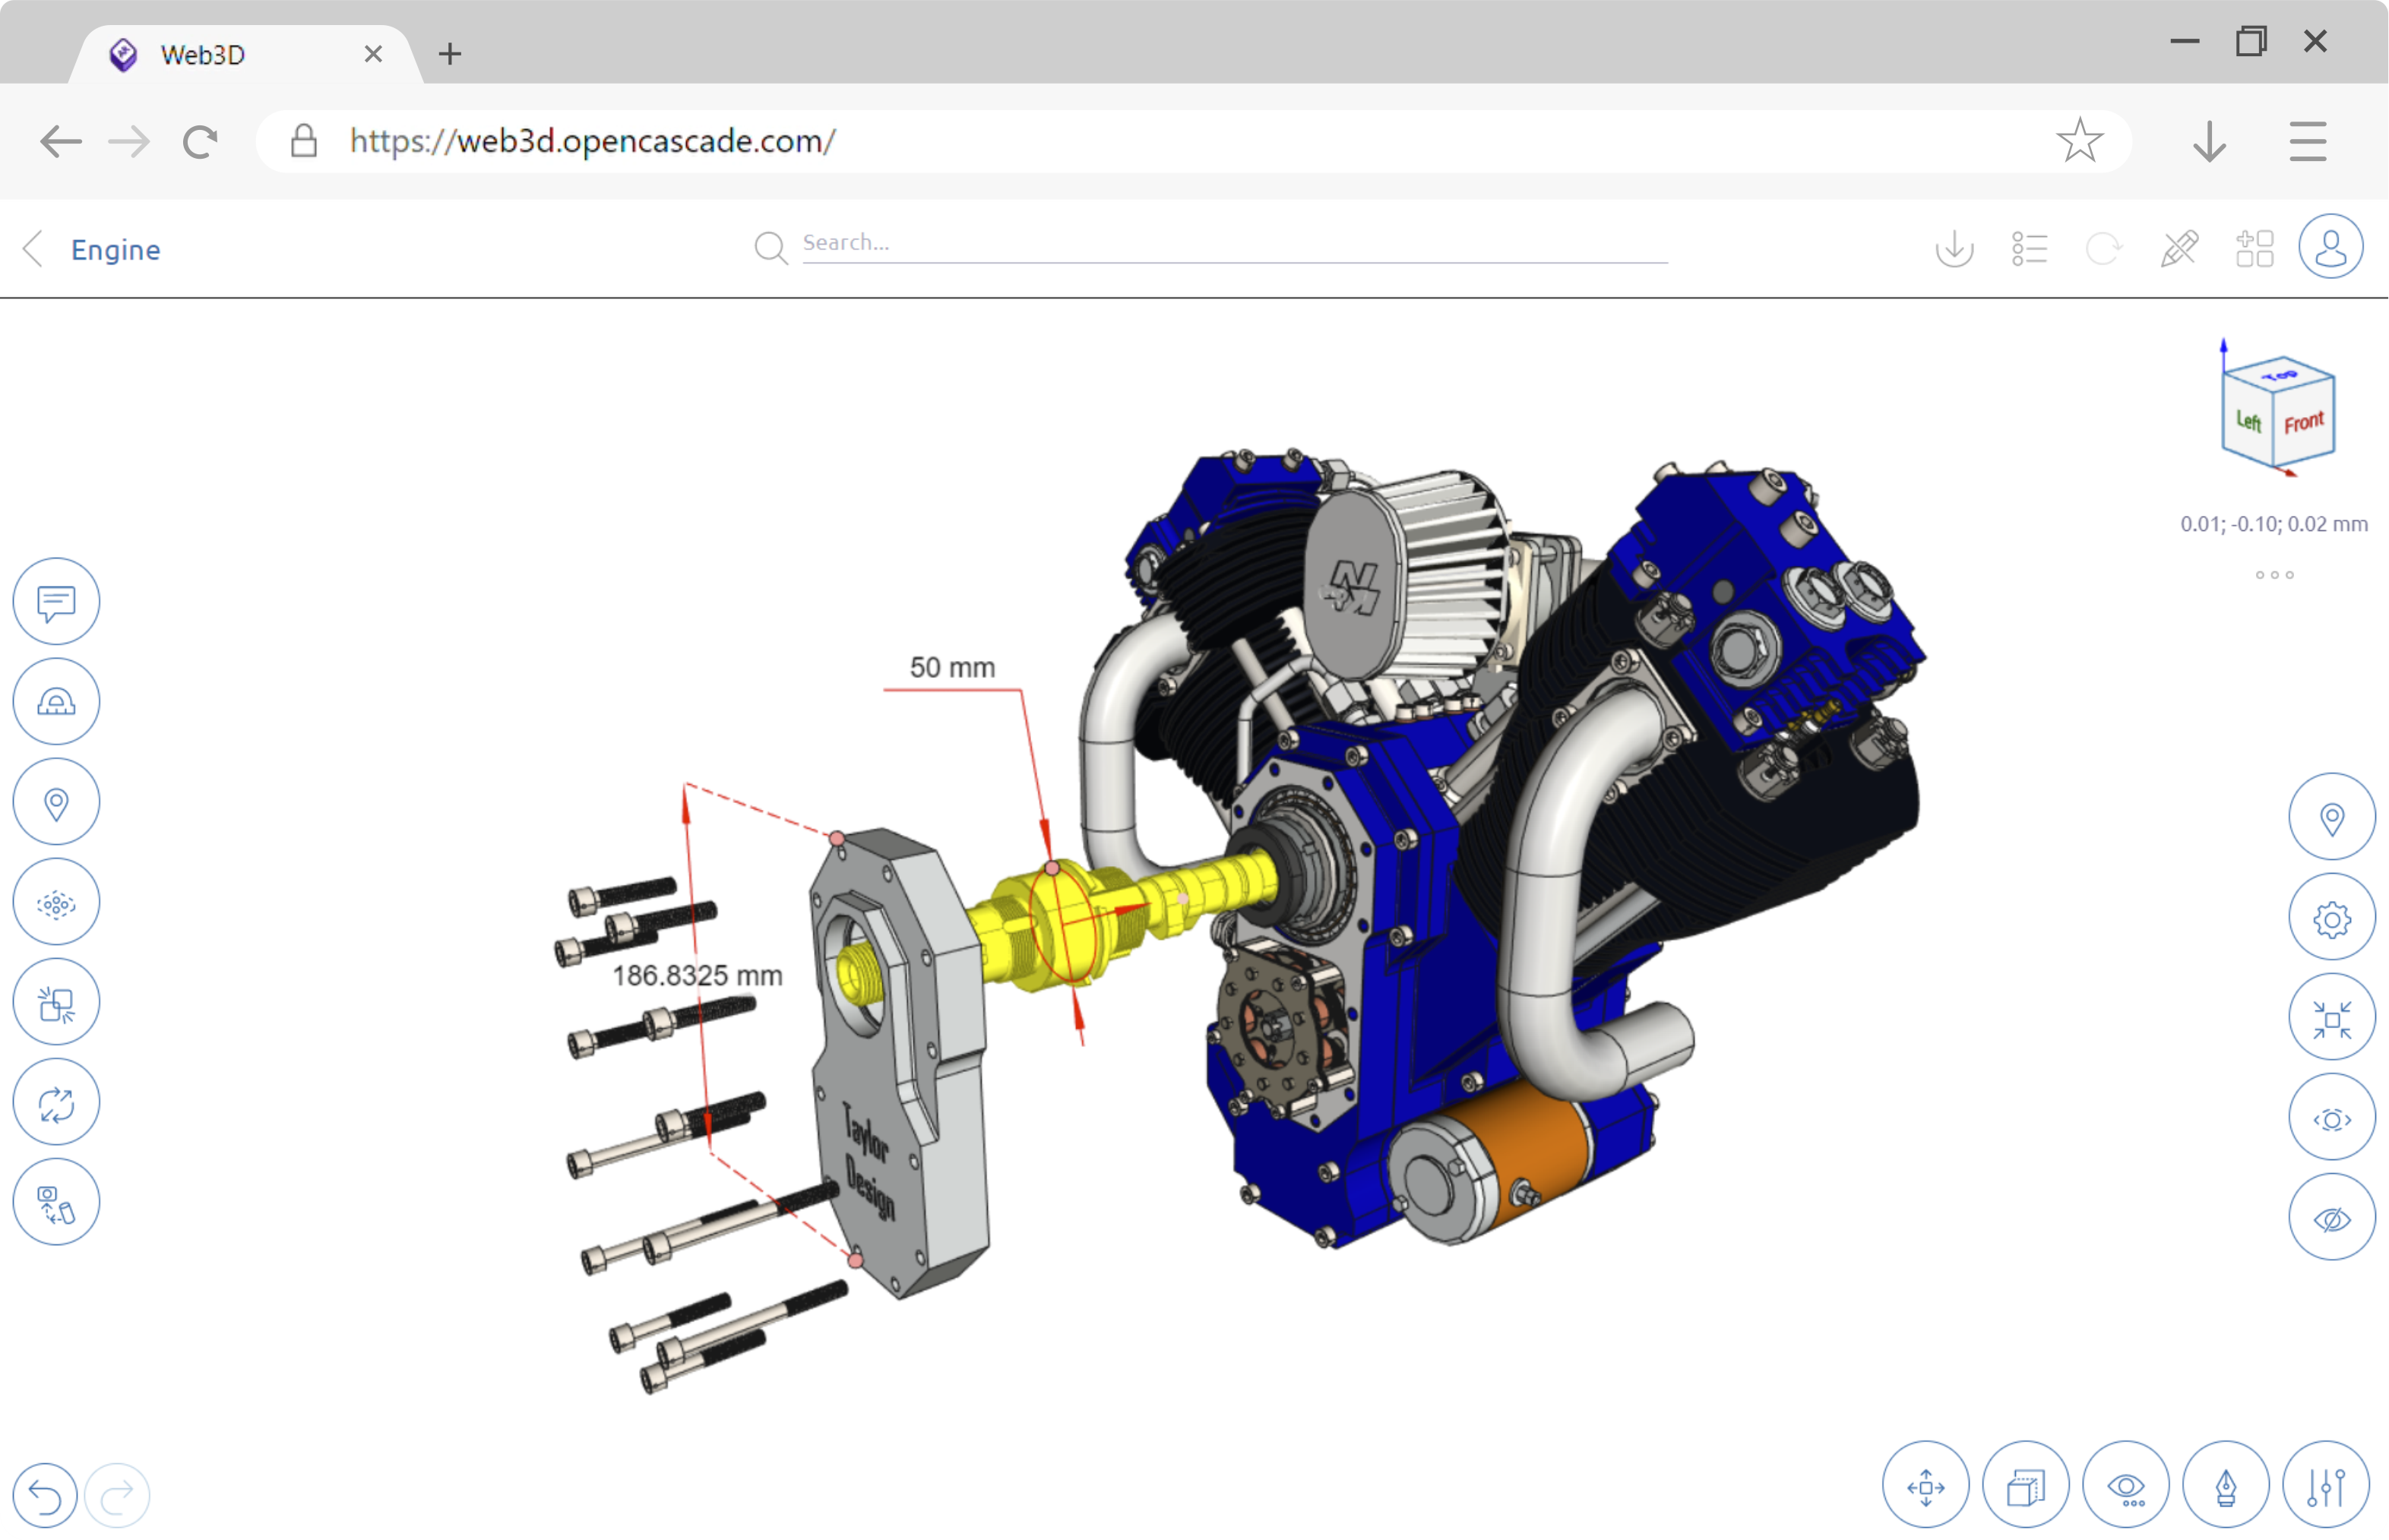The image size is (2389, 1540).
Task: Open the sliders adjustment settings button
Action: (x=2325, y=1487)
